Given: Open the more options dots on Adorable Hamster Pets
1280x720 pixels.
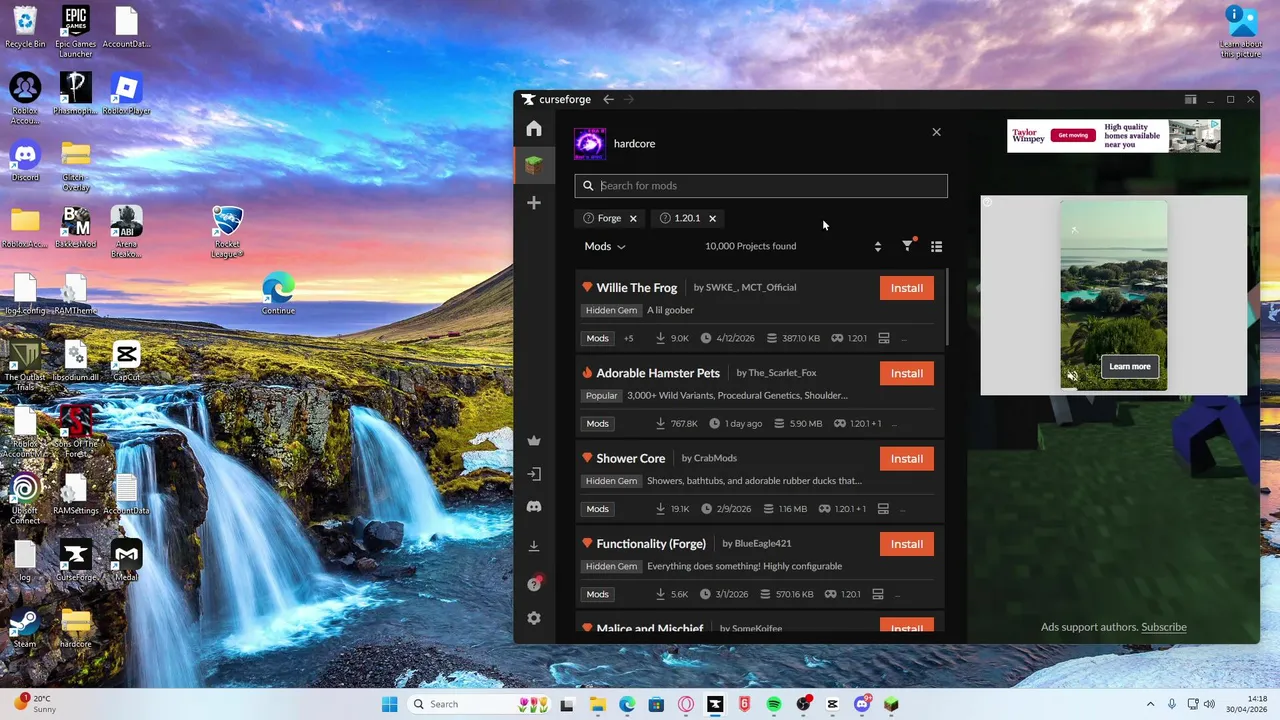Looking at the screenshot, I should click(893, 424).
